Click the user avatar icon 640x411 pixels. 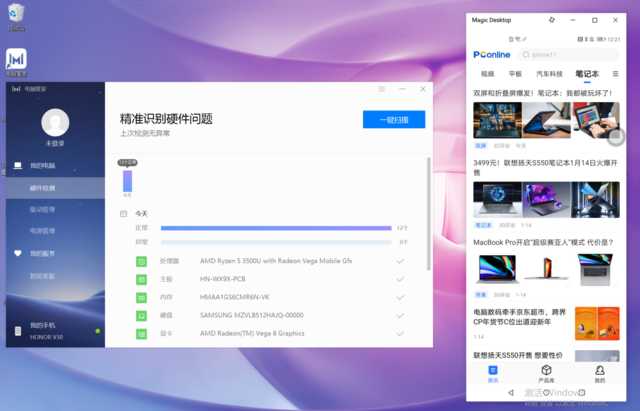54,122
